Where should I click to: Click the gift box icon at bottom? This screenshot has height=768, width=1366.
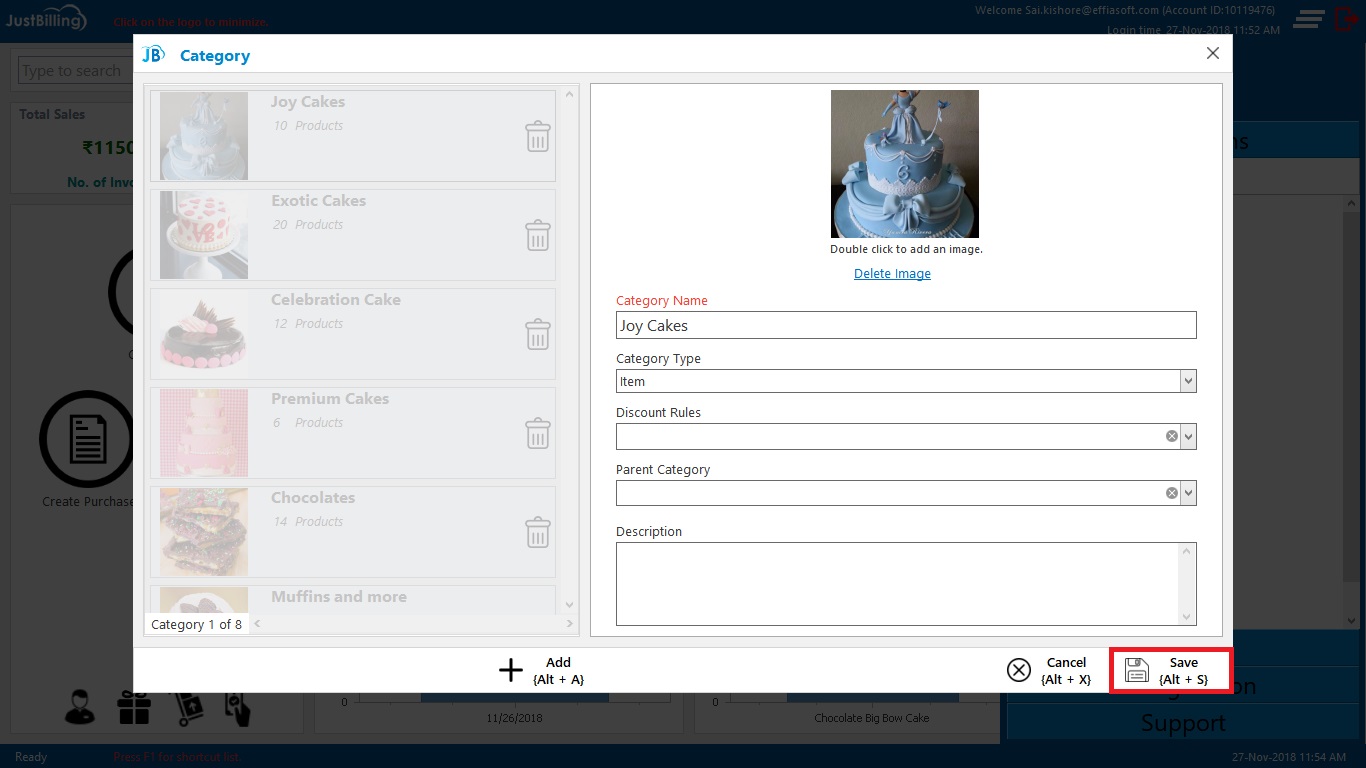pyautogui.click(x=133, y=707)
